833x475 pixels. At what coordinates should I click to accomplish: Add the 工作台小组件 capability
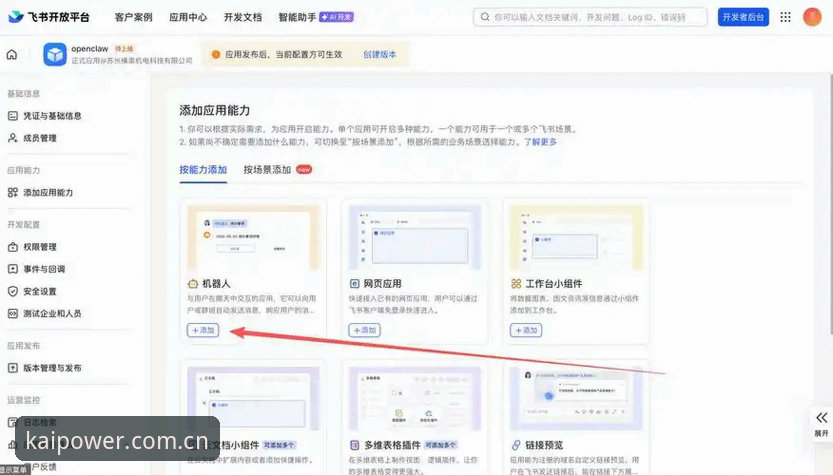coord(526,330)
